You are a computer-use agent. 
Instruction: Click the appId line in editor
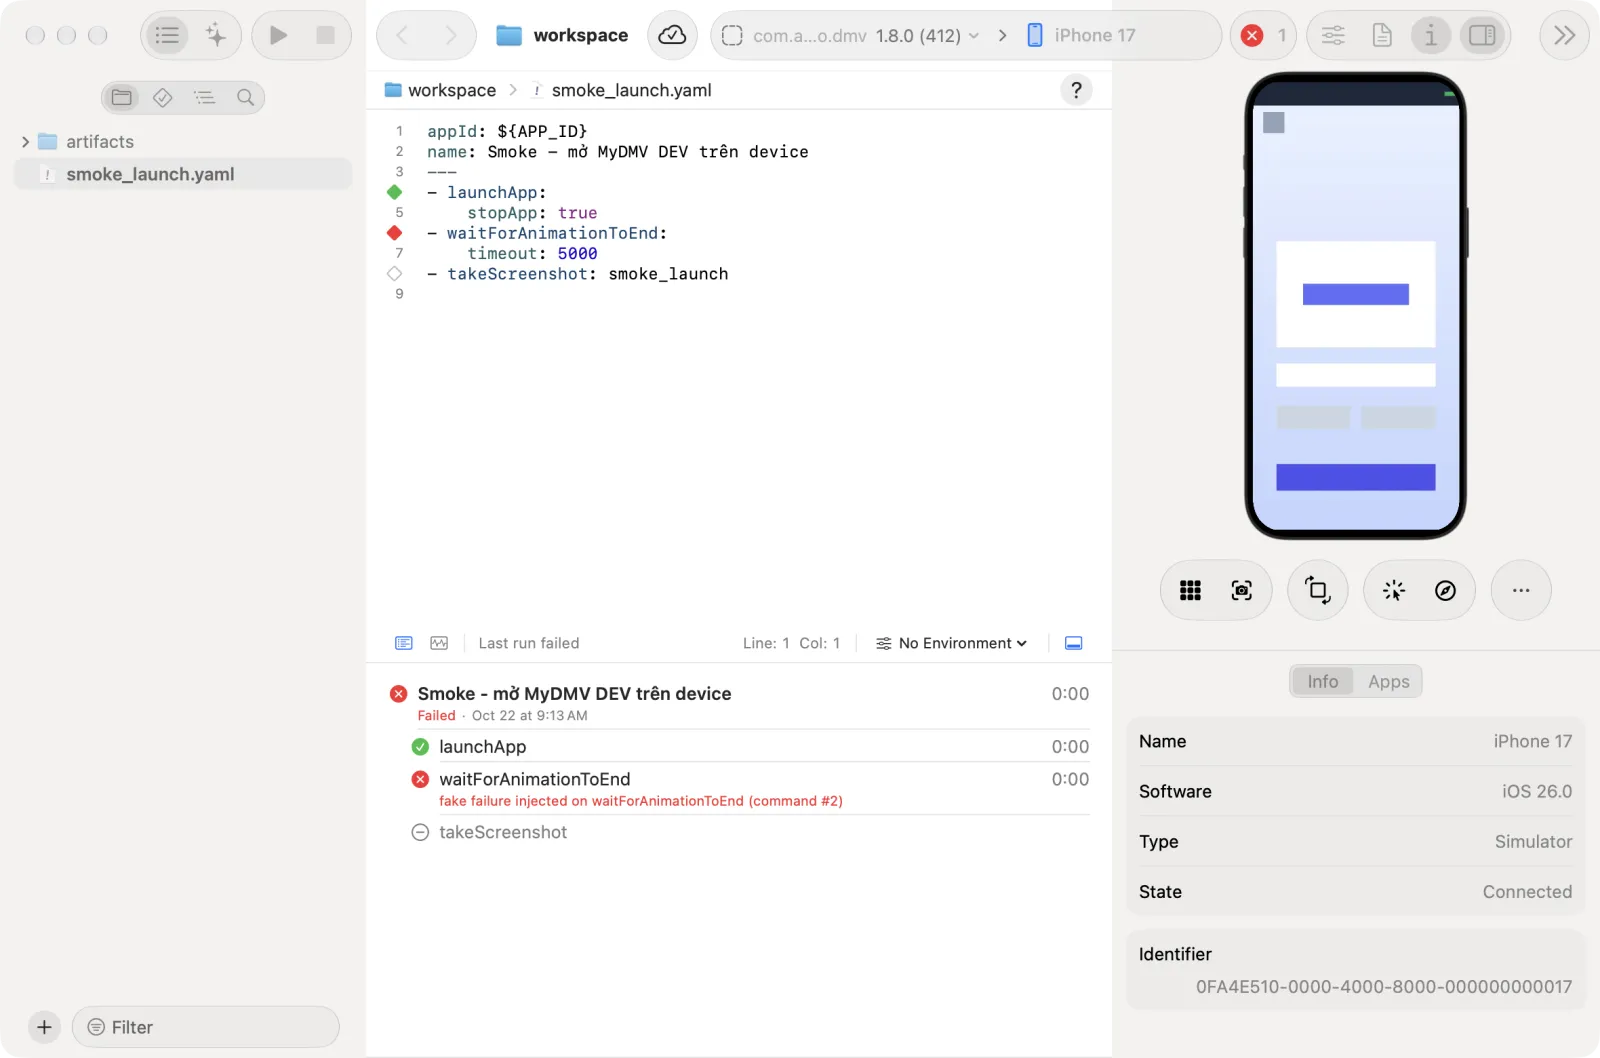pyautogui.click(x=507, y=131)
